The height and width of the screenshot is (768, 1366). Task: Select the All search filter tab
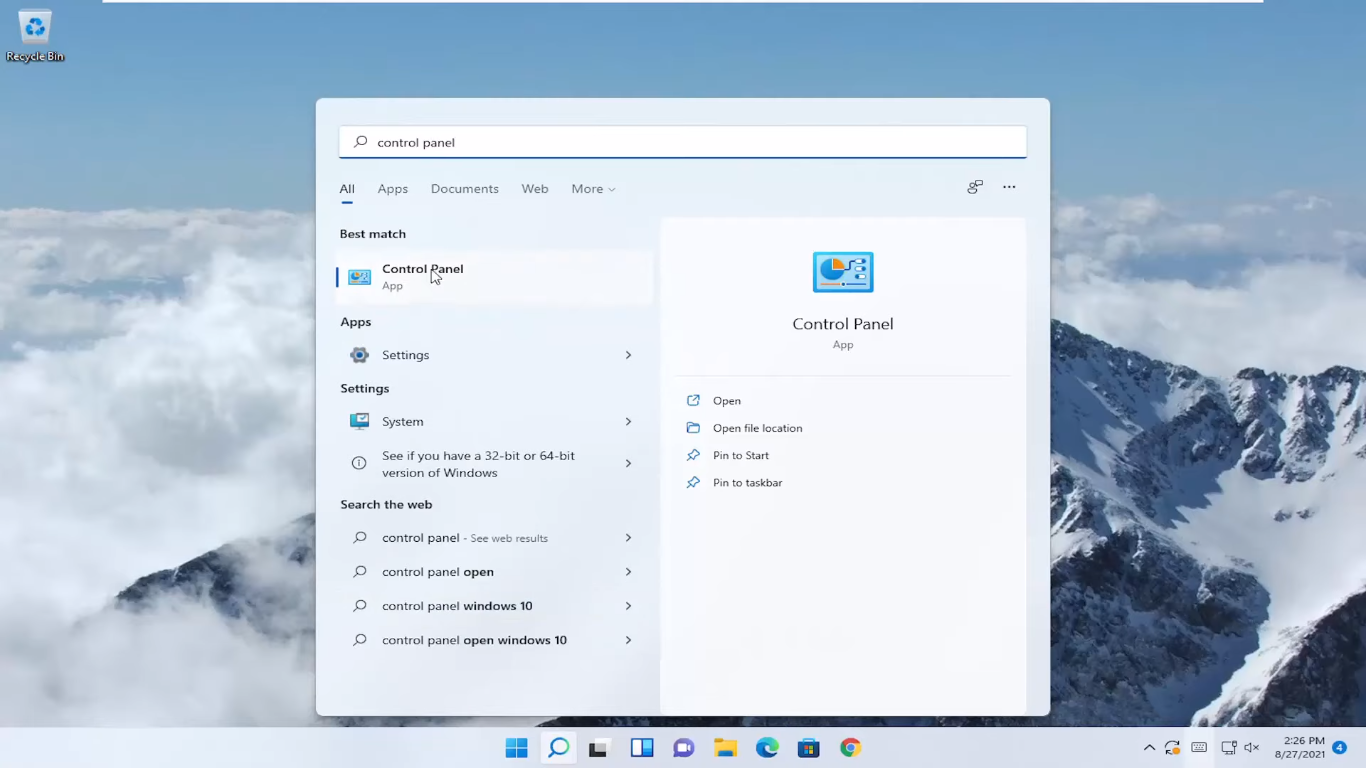point(347,189)
